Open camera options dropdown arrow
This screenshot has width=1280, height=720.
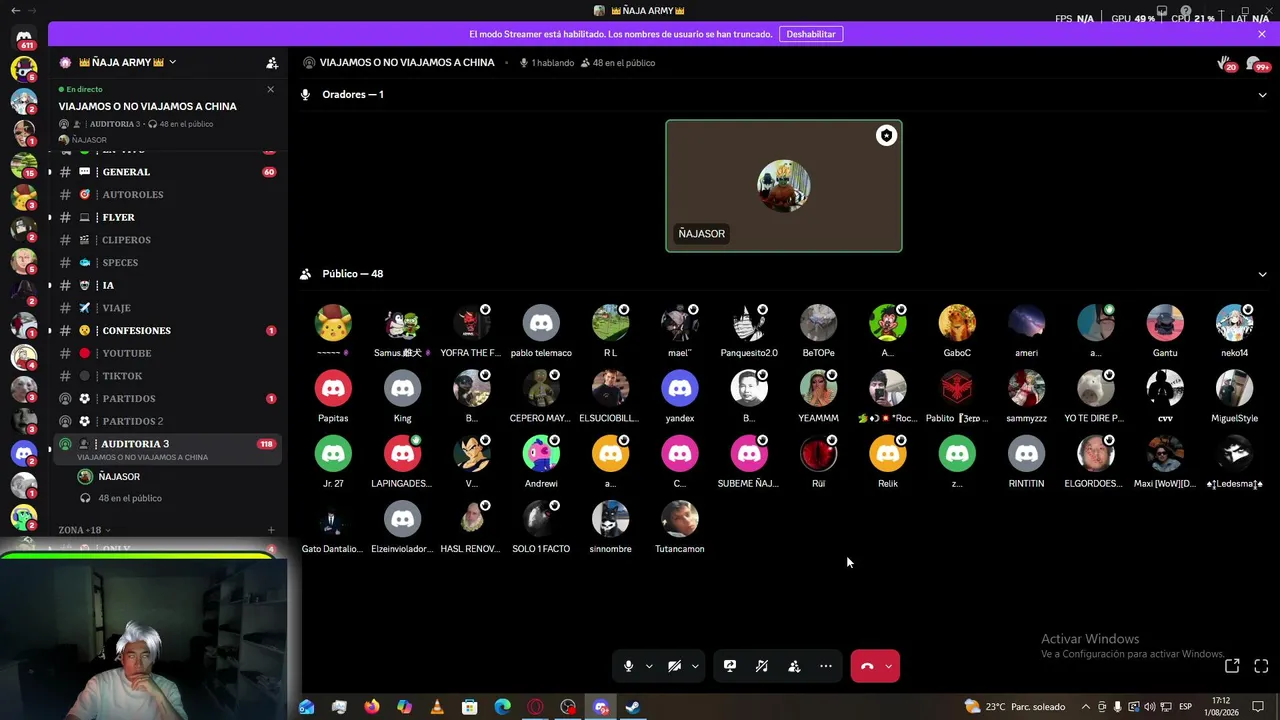pos(695,666)
